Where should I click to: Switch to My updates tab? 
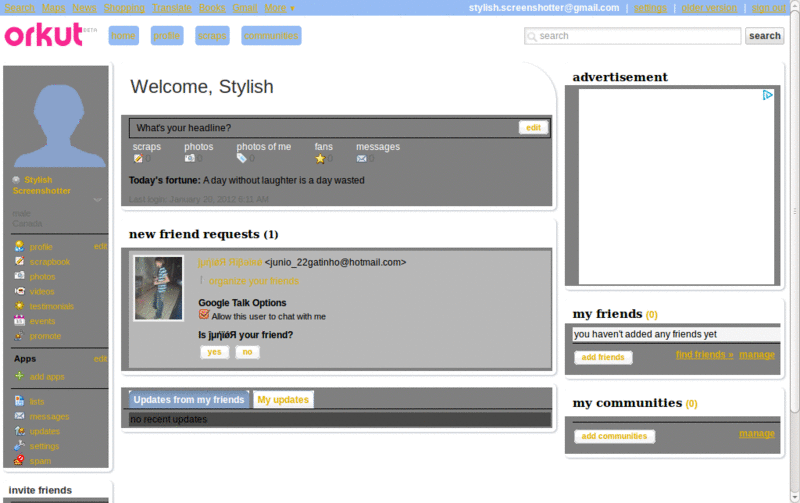[x=283, y=399]
